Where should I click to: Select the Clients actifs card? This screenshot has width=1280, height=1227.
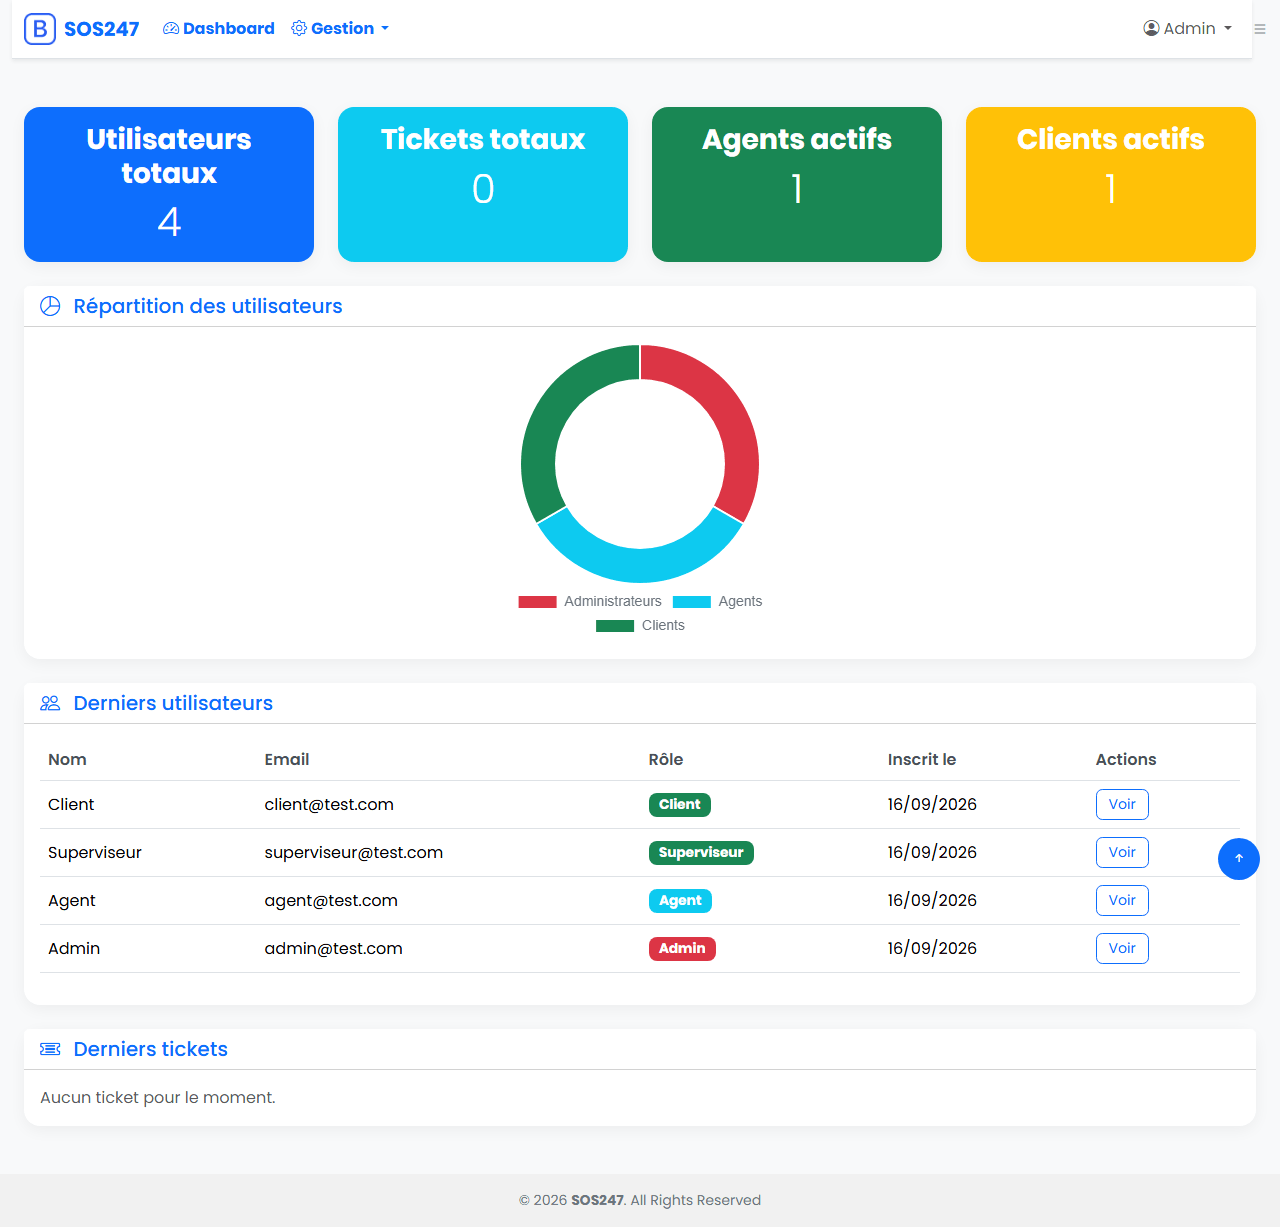point(1111,185)
